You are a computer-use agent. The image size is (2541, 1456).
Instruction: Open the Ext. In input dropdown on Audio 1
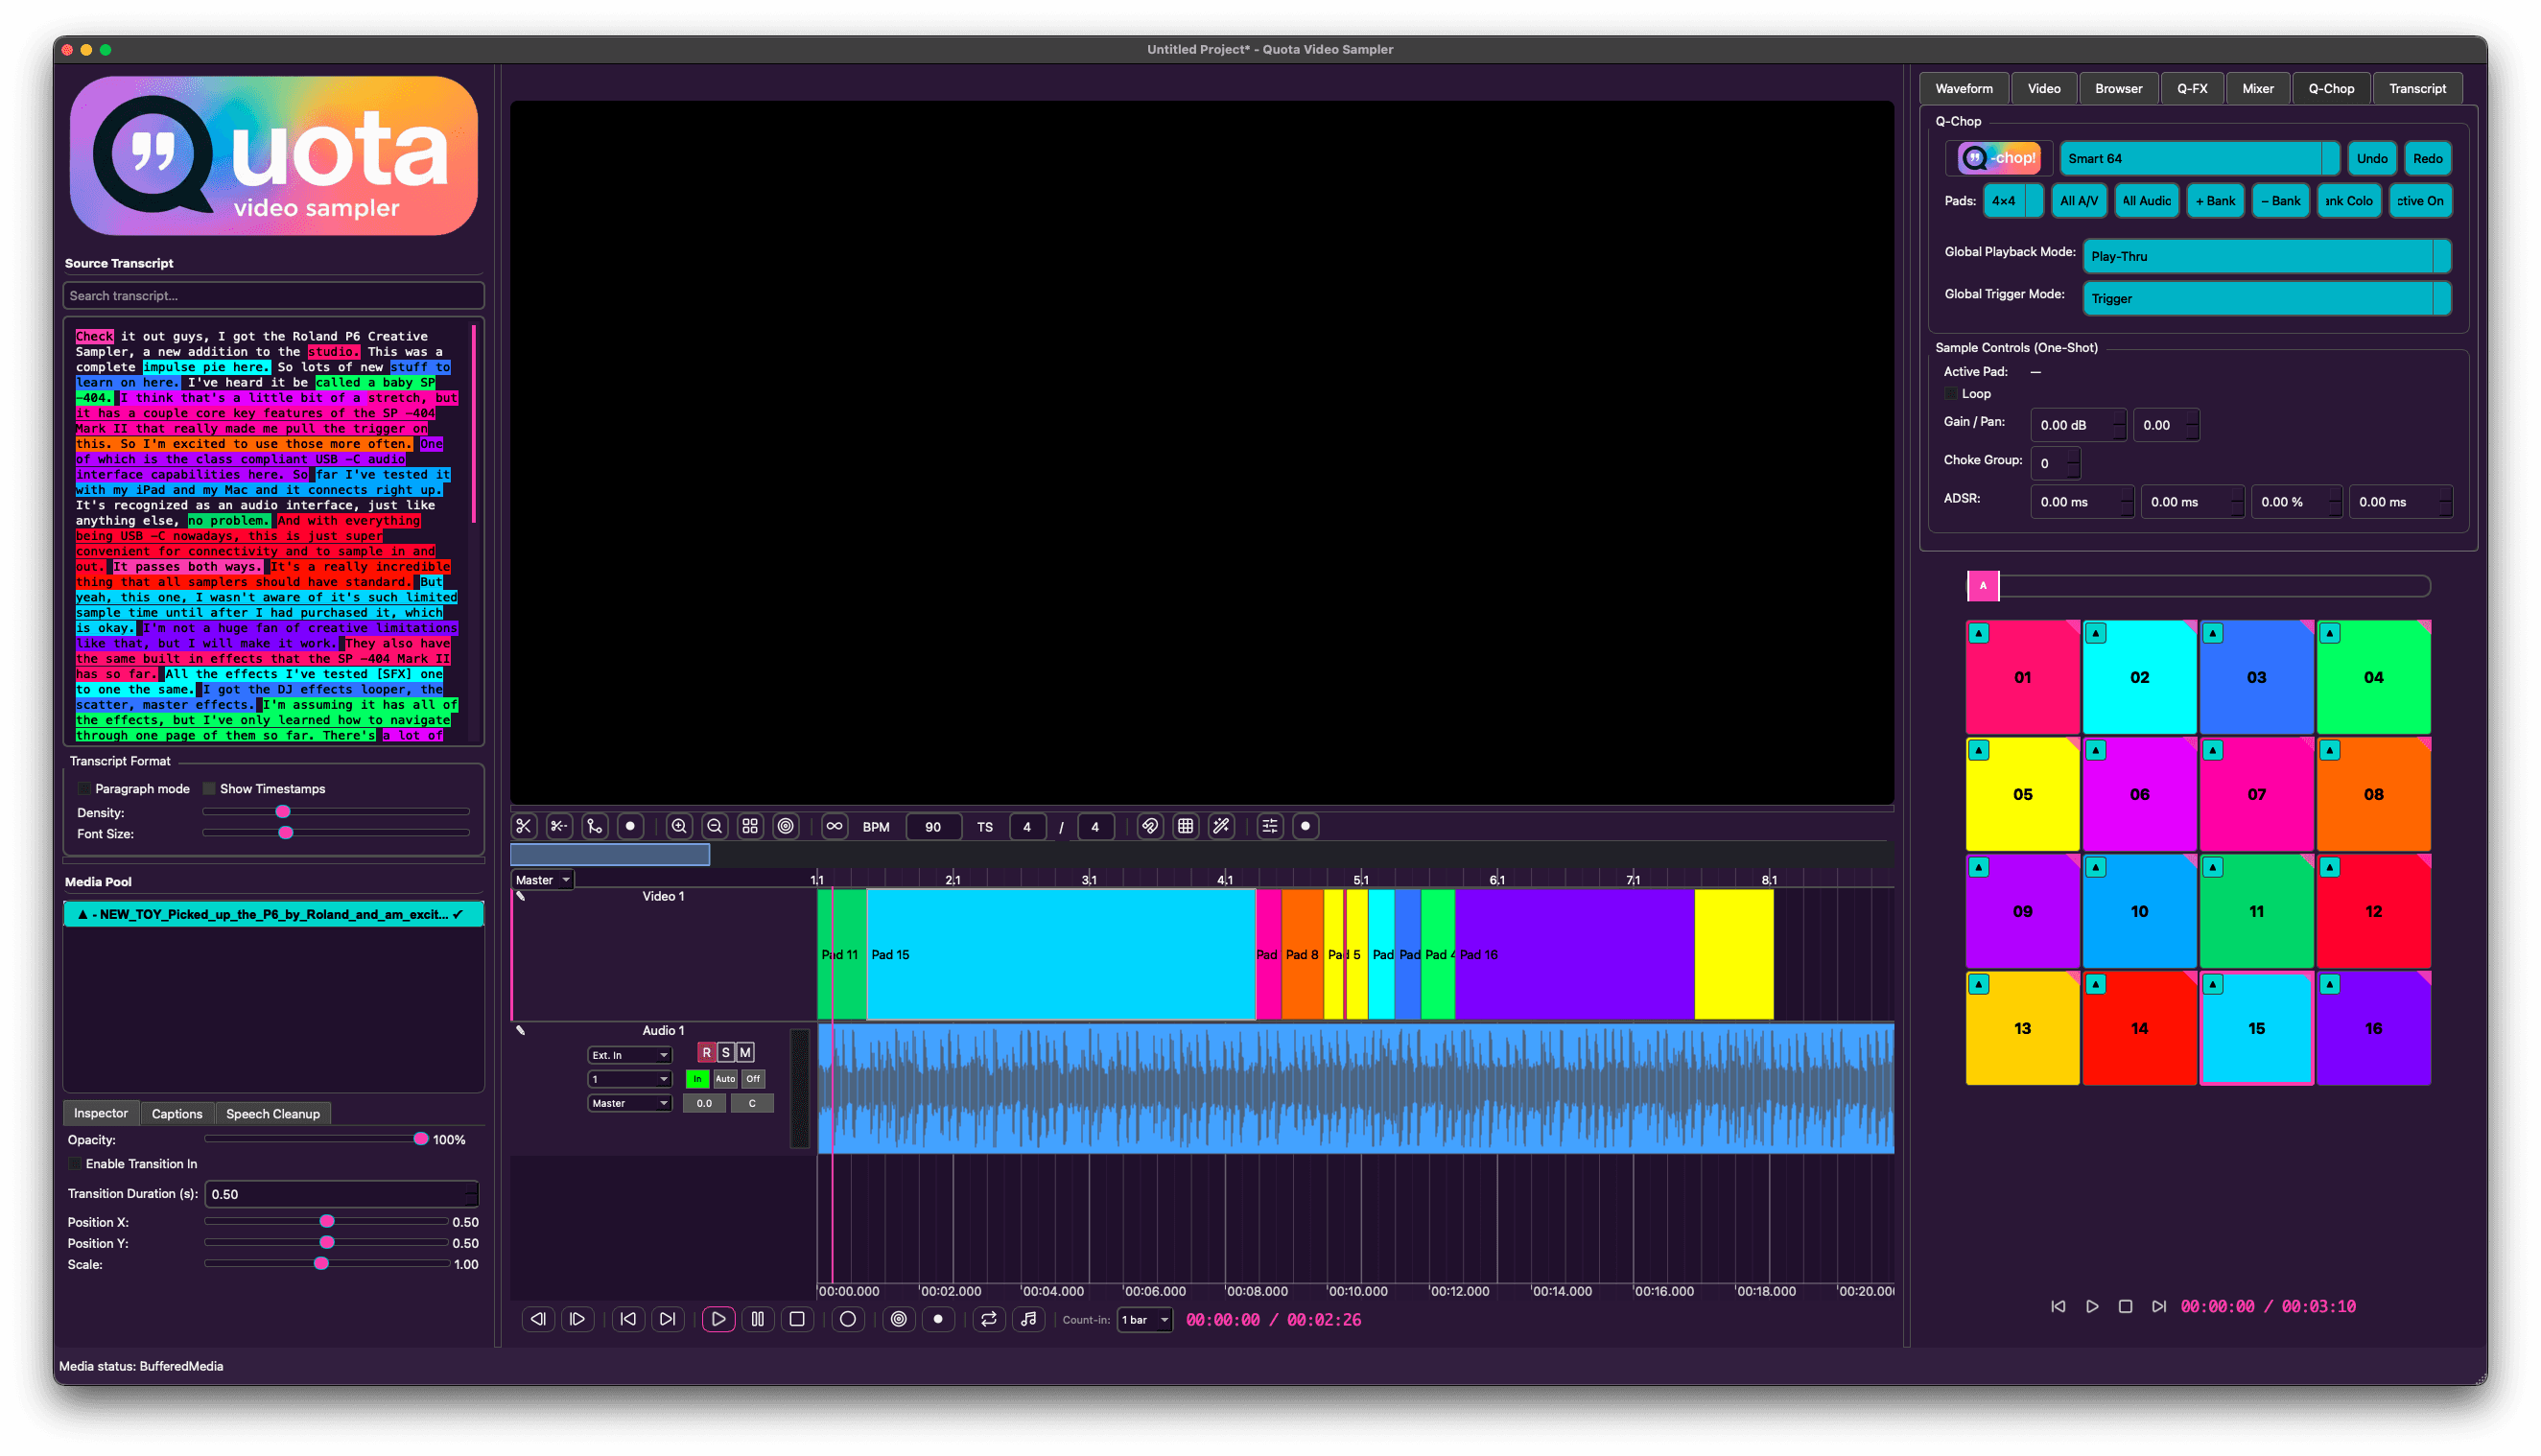629,1054
